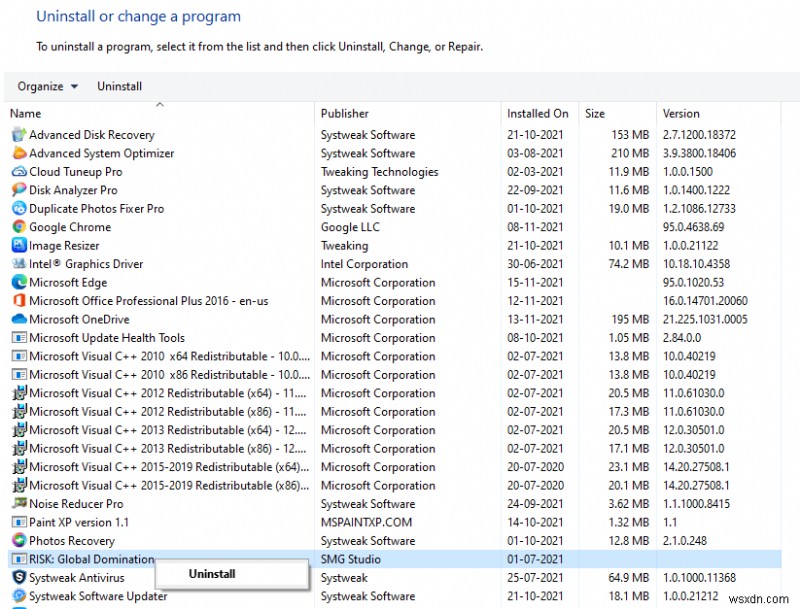Select the Google Chrome entry name

click(x=70, y=227)
